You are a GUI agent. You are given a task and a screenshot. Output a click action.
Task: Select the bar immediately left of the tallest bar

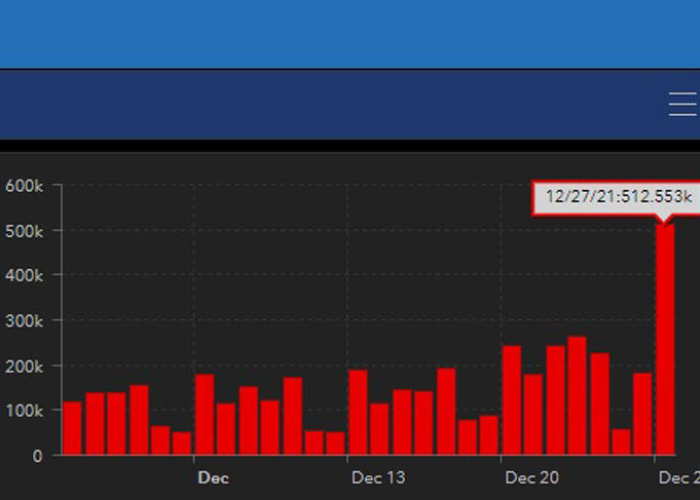click(x=642, y=414)
